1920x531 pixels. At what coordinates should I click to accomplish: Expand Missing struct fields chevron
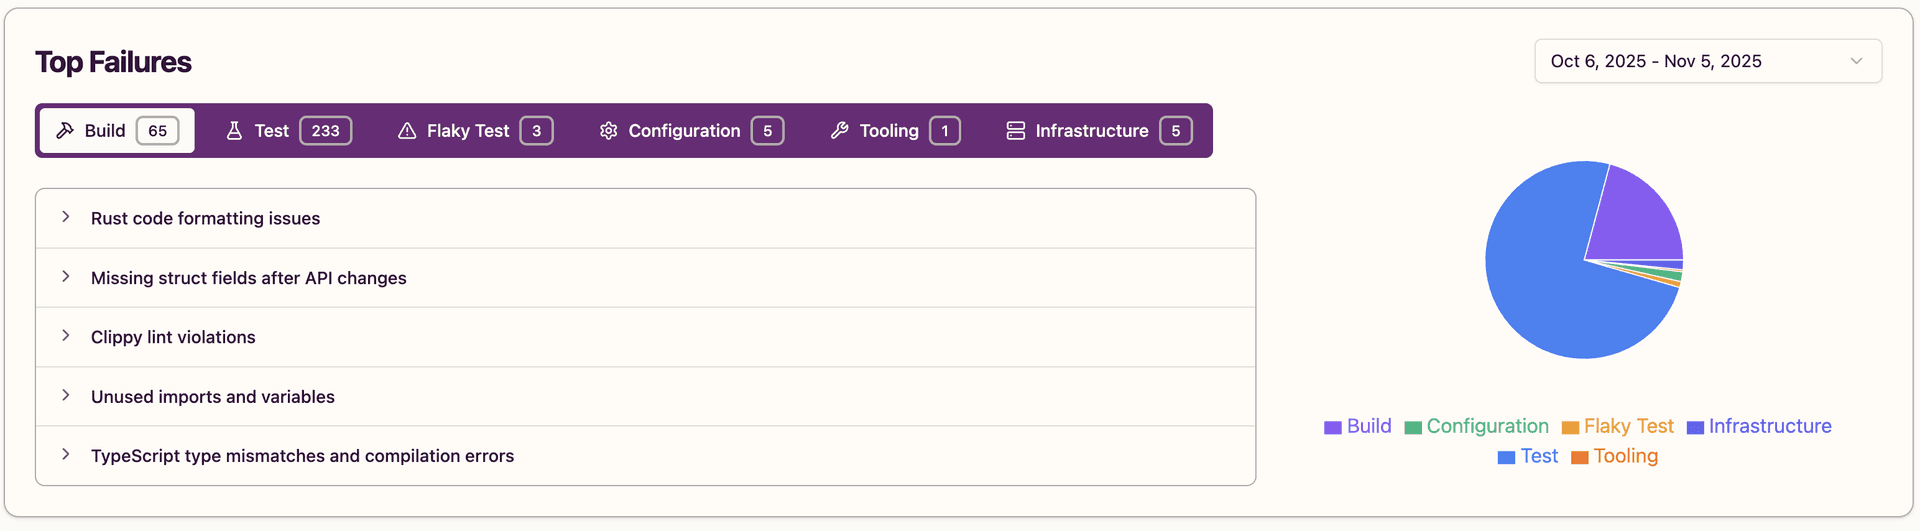click(x=66, y=277)
